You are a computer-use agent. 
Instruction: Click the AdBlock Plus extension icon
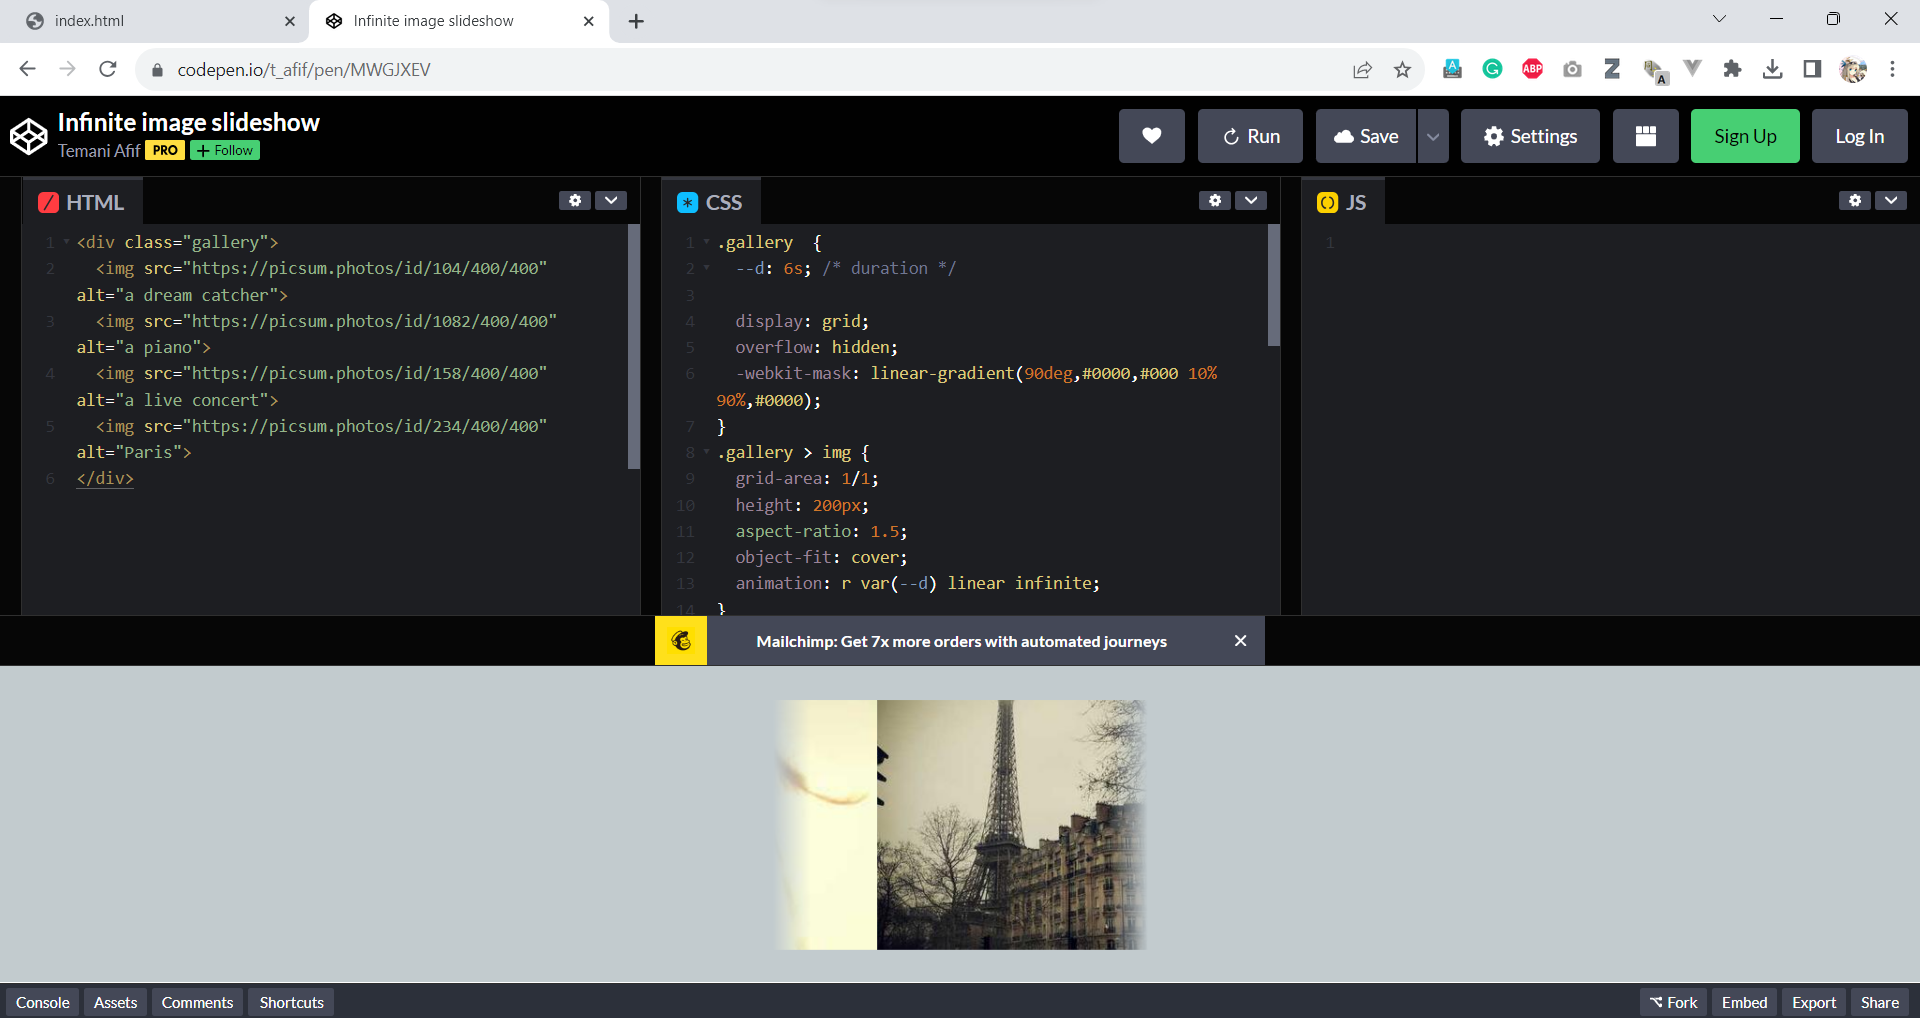(1533, 68)
